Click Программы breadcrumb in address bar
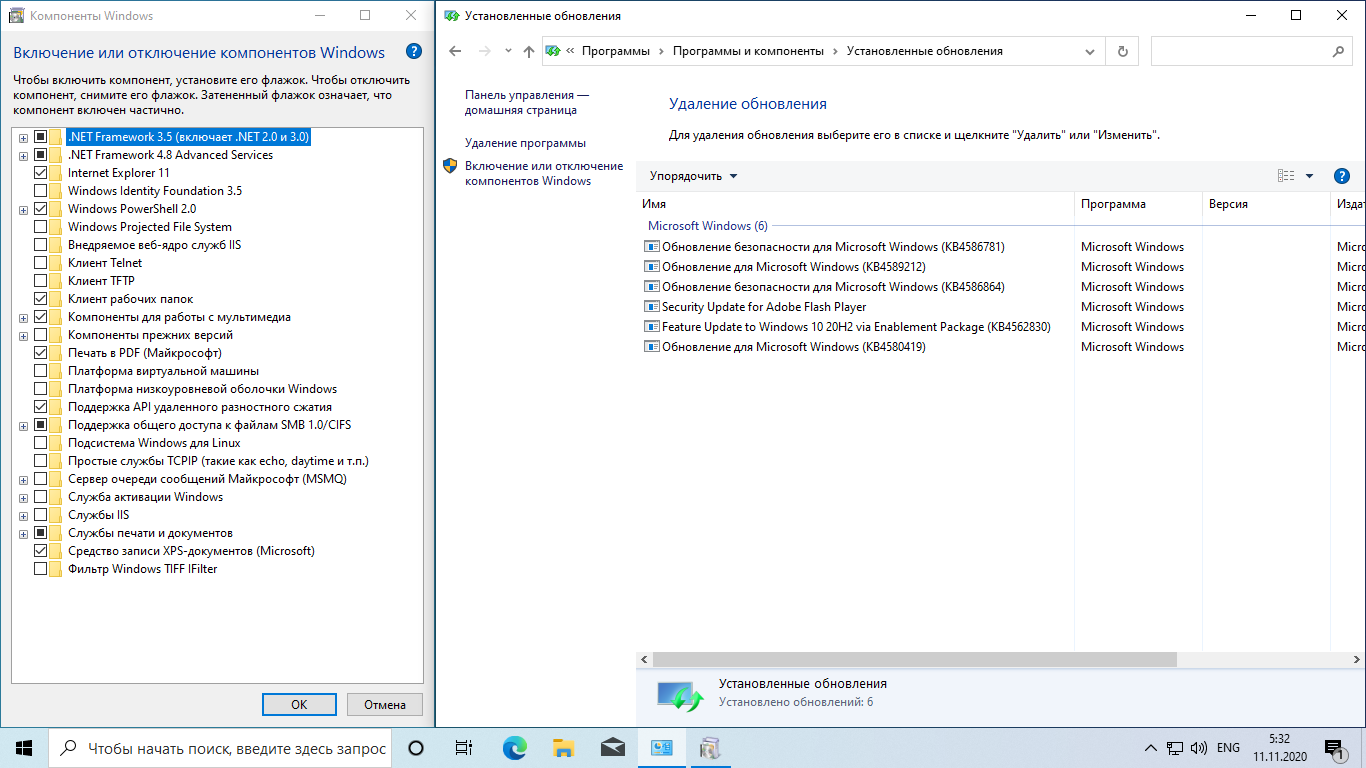Image resolution: width=1366 pixels, height=768 pixels. point(615,51)
